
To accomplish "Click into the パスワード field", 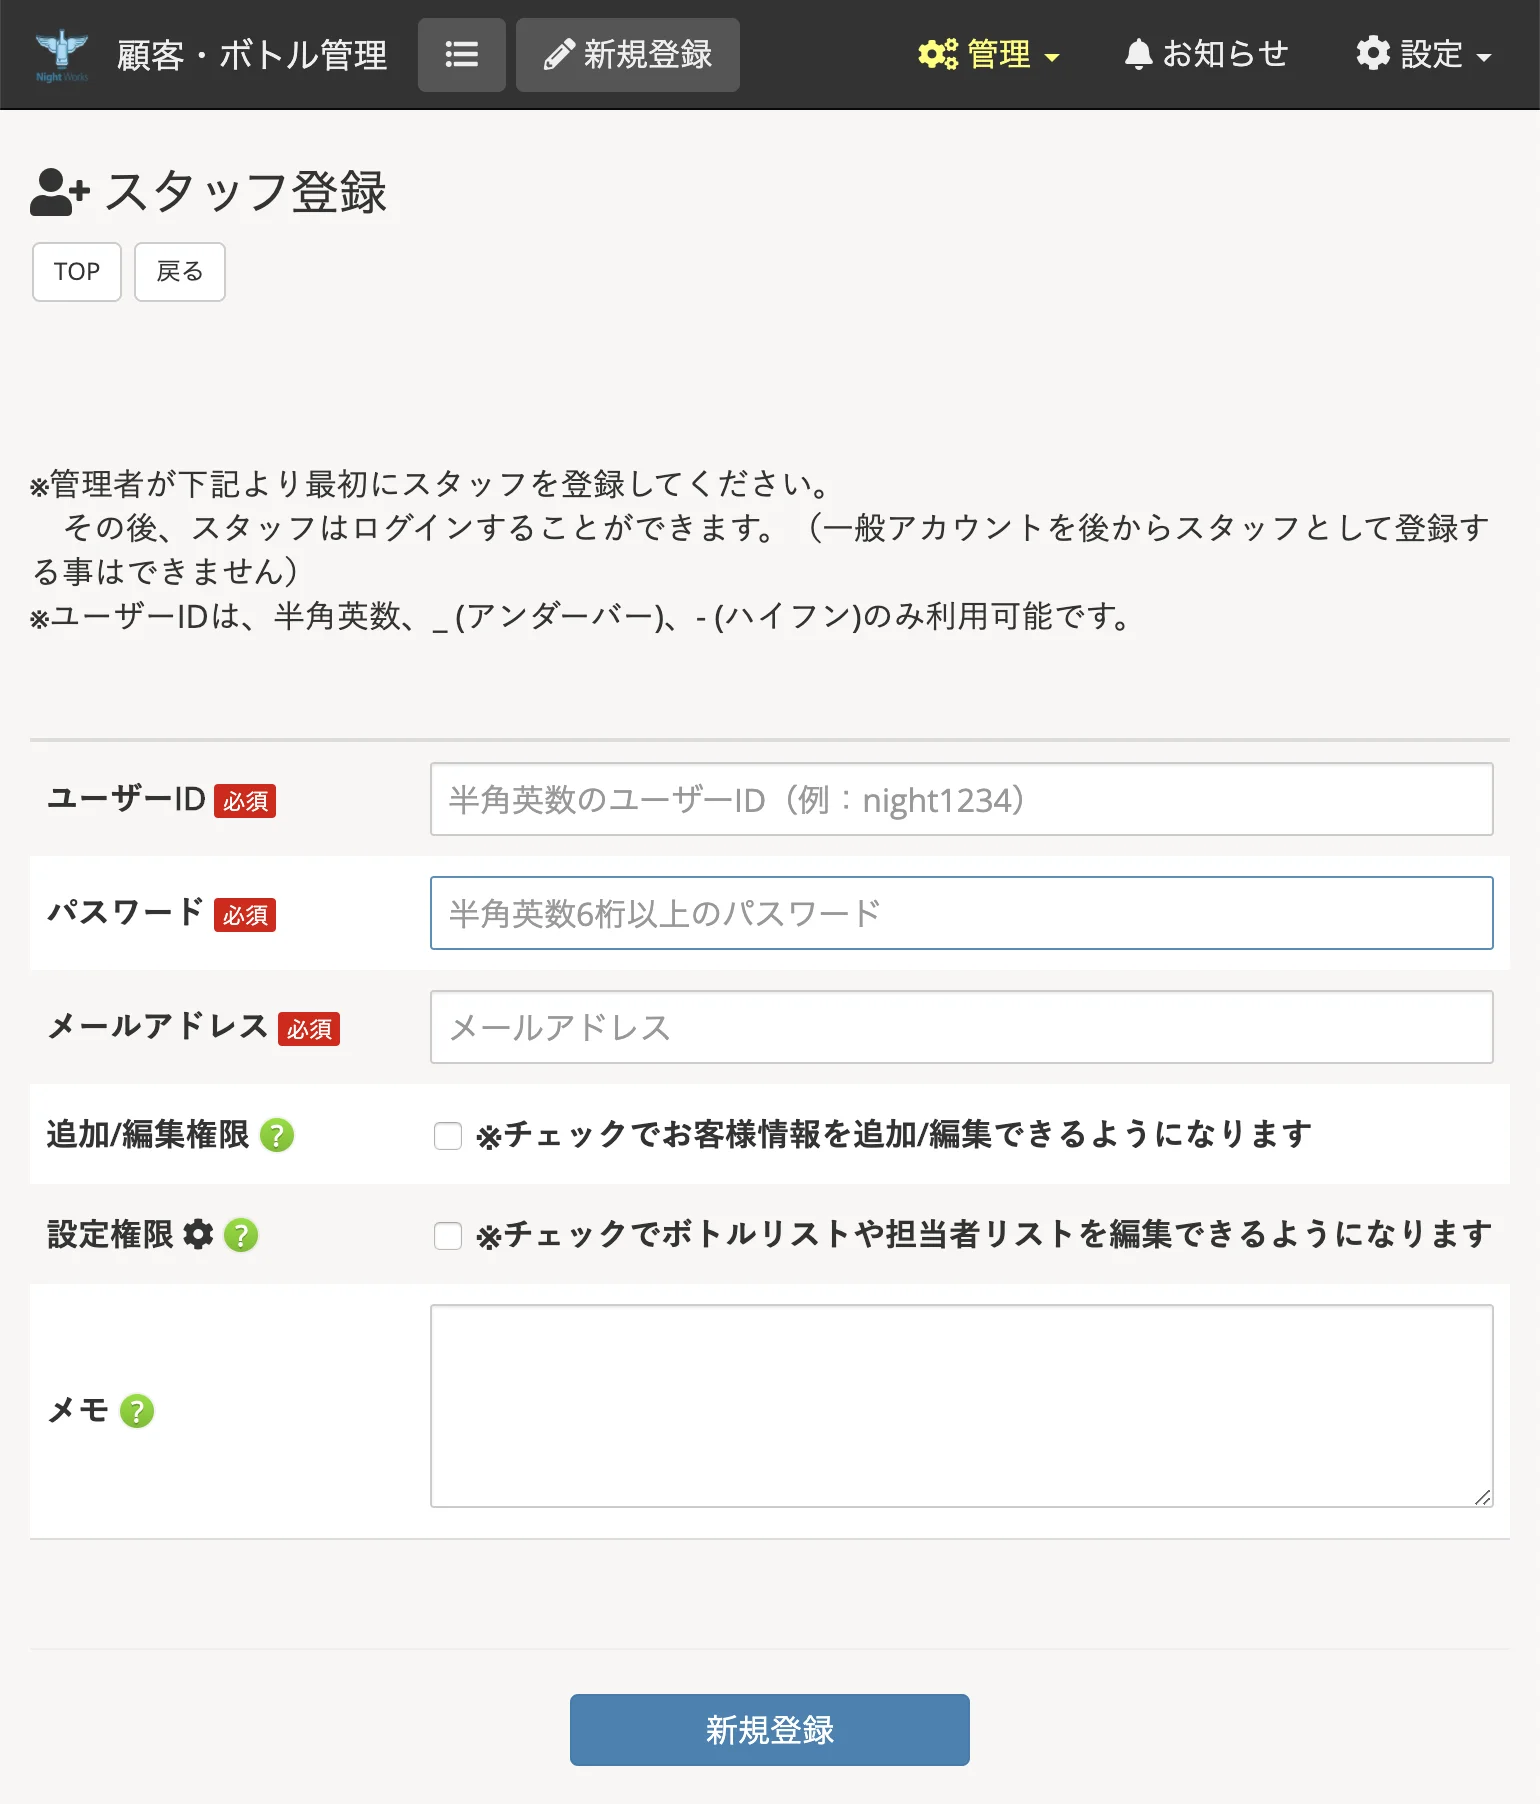I will (962, 913).
